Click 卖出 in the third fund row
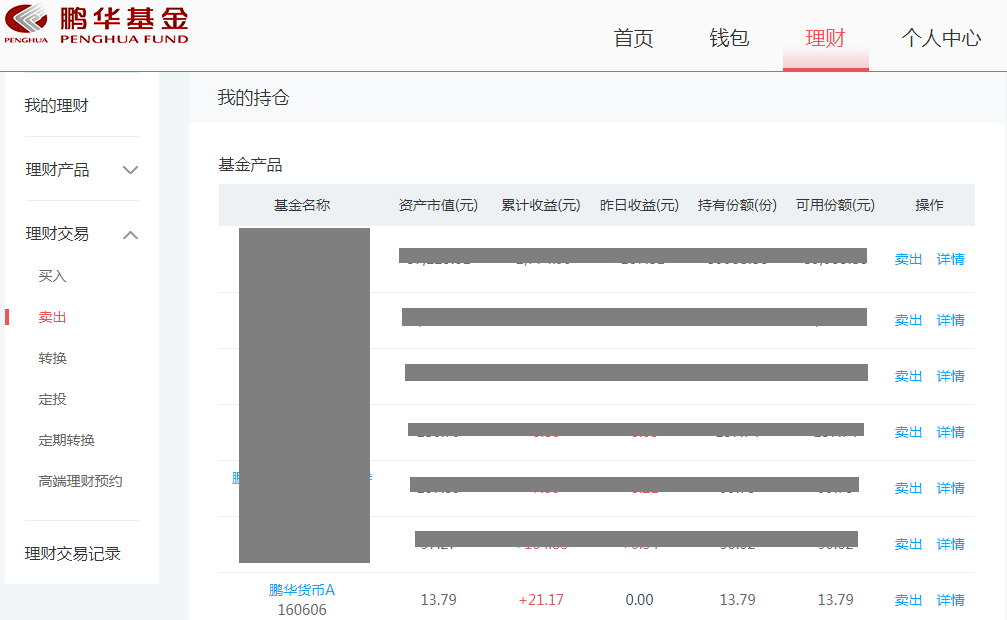This screenshot has height=620, width=1007. [x=908, y=376]
